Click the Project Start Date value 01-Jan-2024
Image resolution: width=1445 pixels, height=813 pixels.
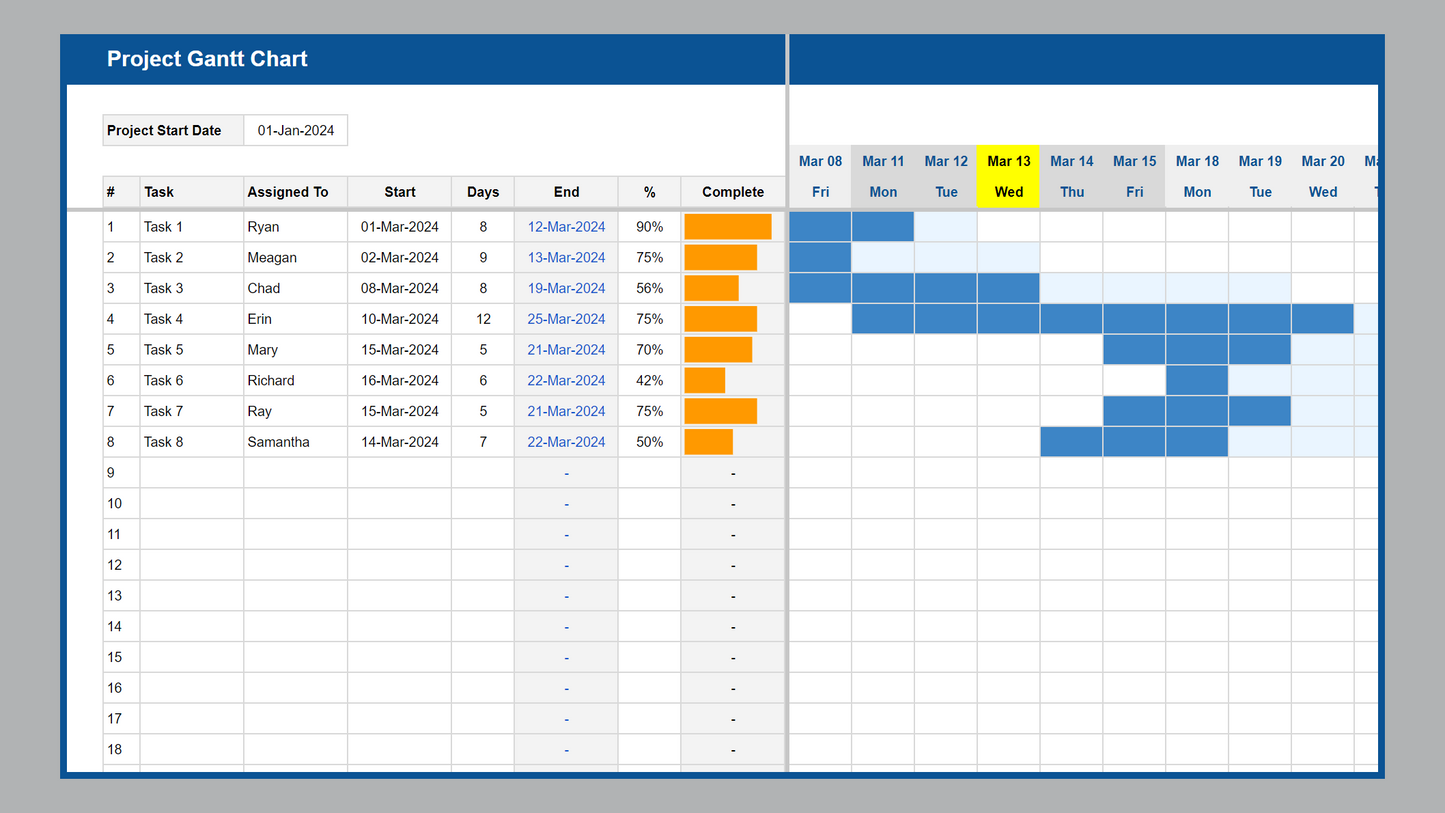click(296, 130)
